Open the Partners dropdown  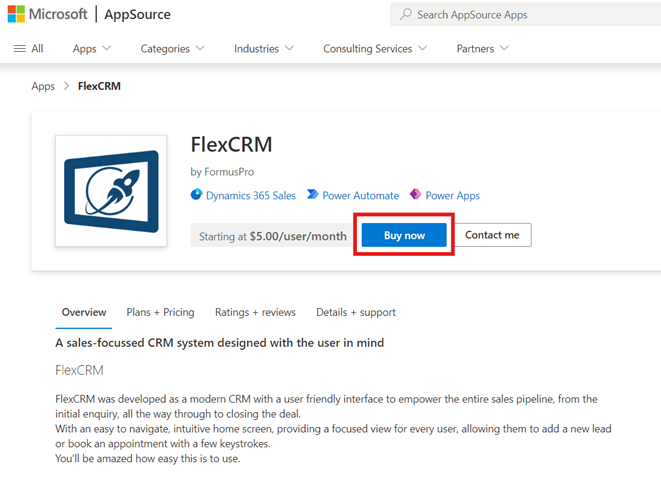click(x=482, y=48)
